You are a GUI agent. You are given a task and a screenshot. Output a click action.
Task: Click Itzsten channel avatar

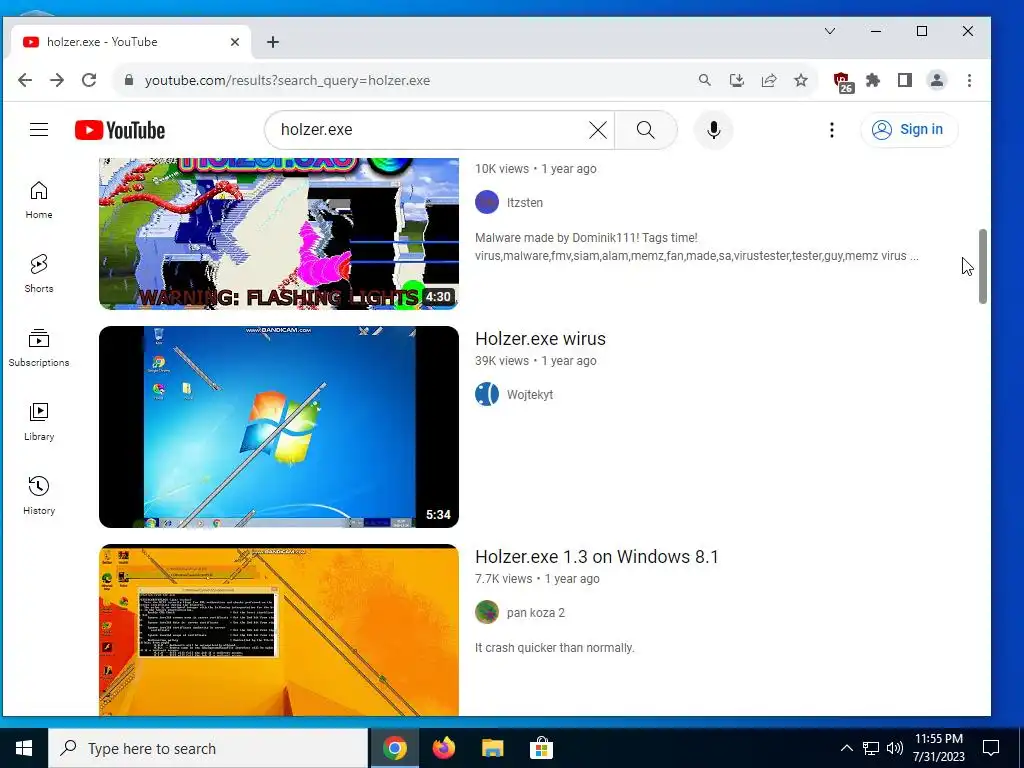(487, 202)
